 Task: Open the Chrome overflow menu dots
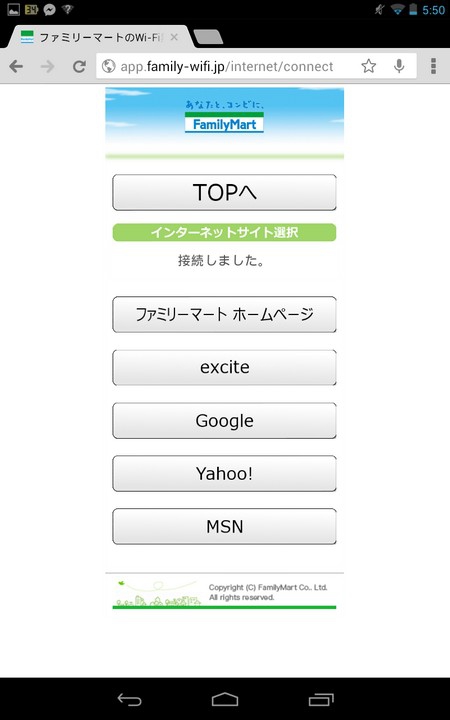pyautogui.click(x=433, y=67)
